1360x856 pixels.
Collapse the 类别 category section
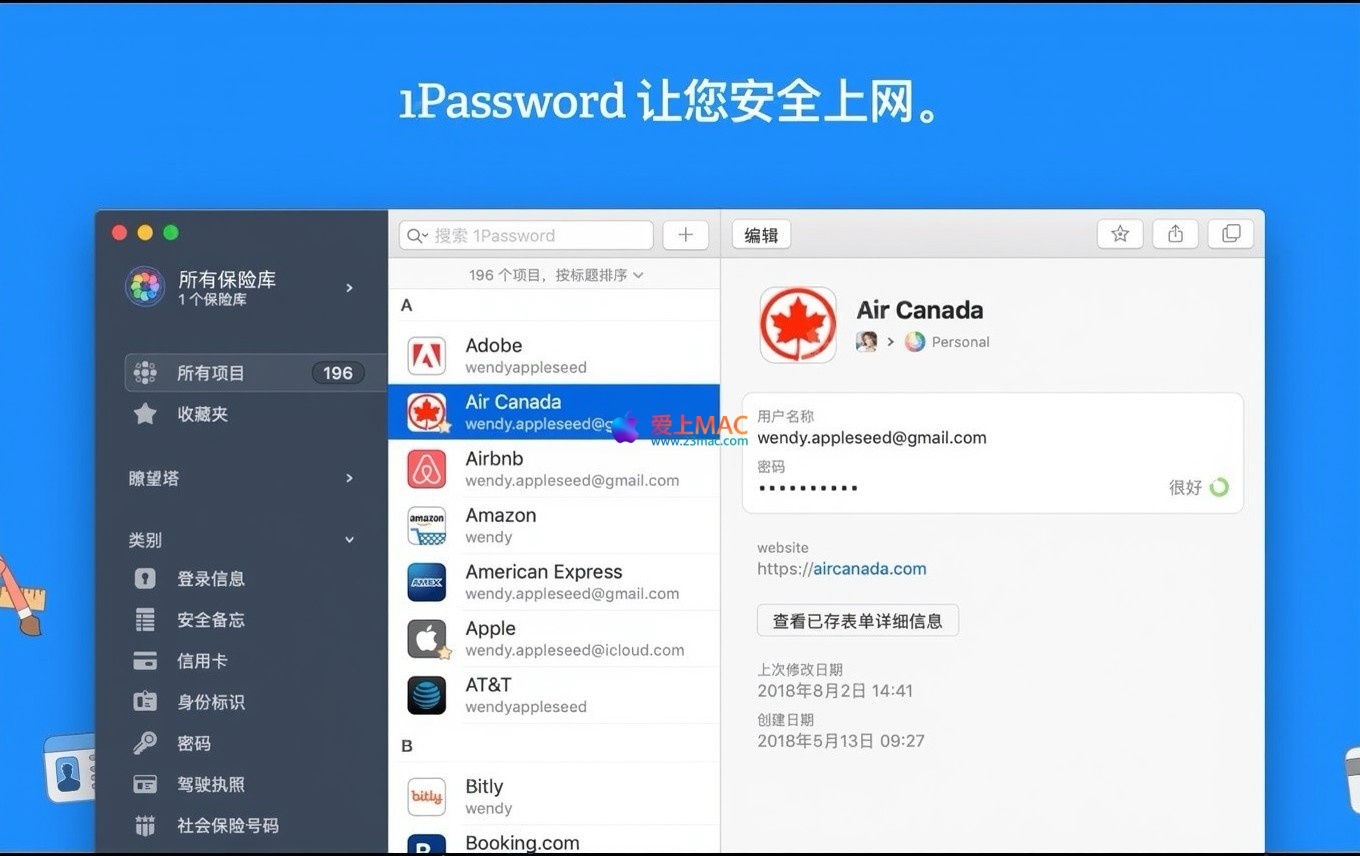[x=349, y=540]
